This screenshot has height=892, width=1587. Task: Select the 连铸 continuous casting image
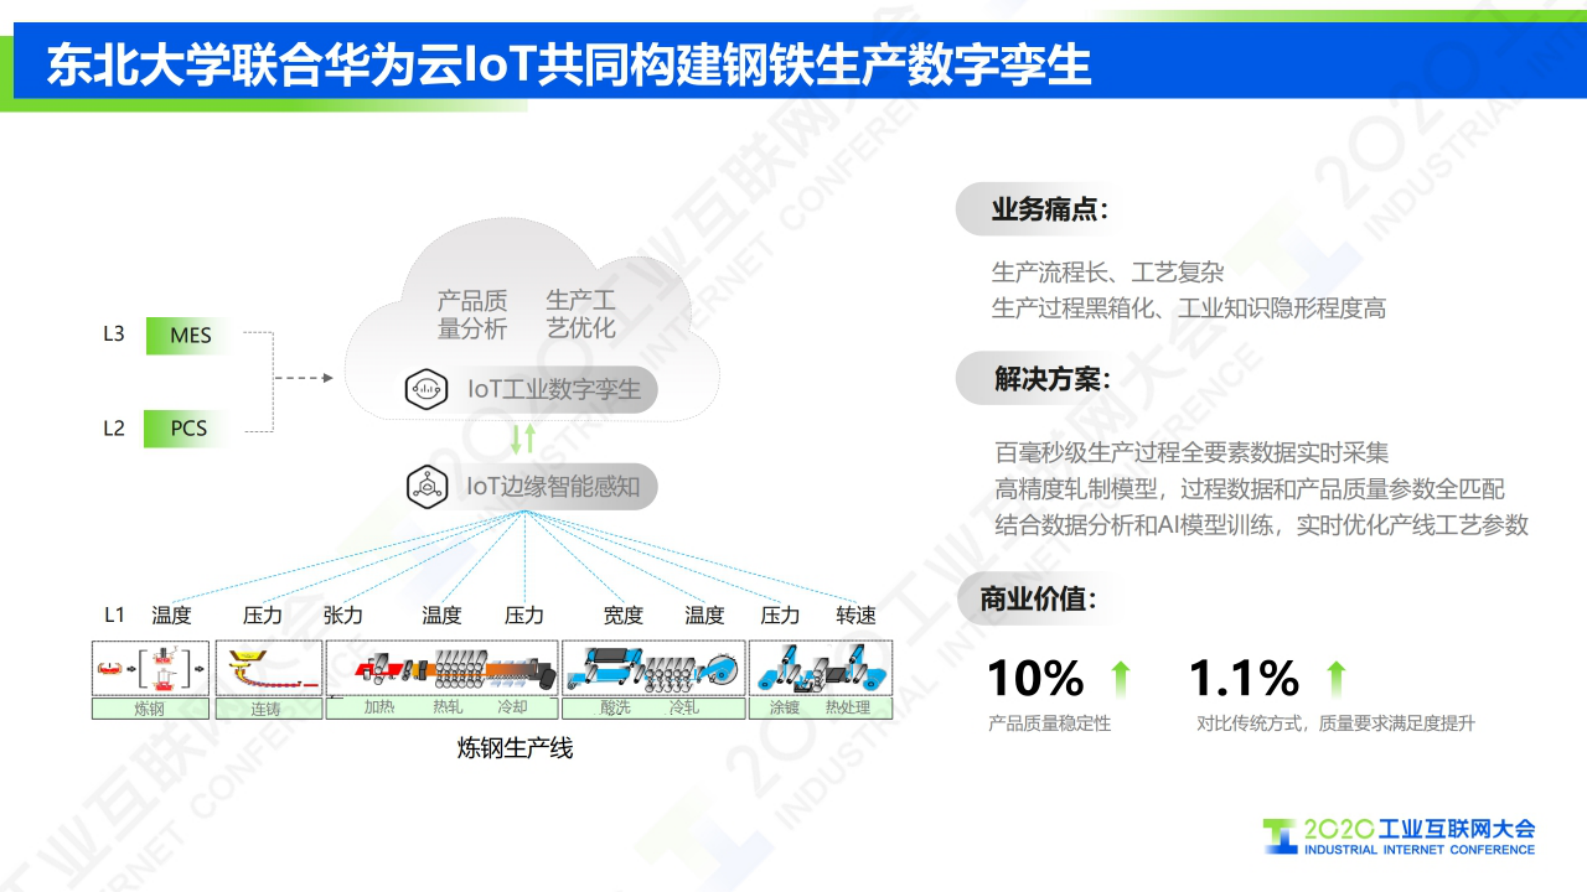pos(269,668)
